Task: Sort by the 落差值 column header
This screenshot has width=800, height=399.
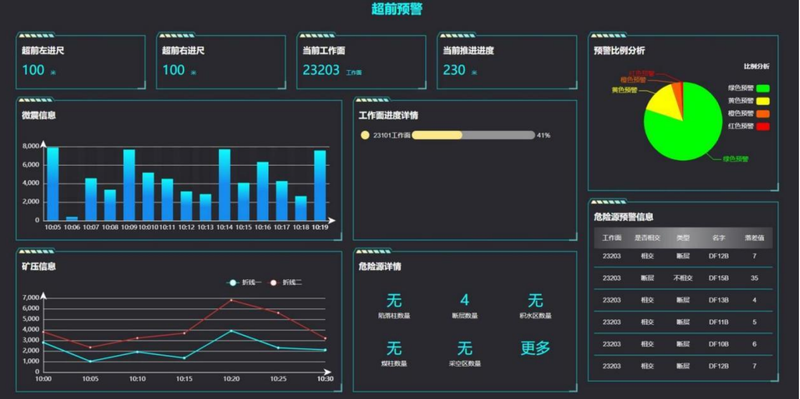Action: 754,238
